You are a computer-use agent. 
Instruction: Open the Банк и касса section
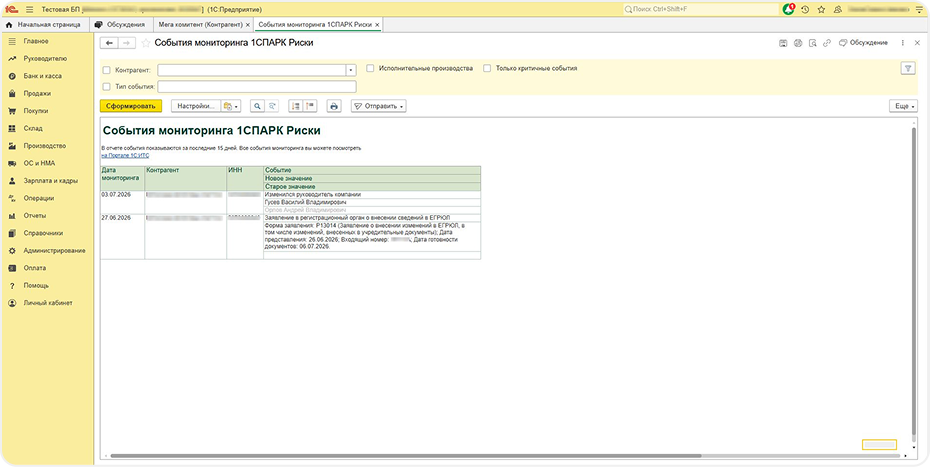(x=42, y=76)
